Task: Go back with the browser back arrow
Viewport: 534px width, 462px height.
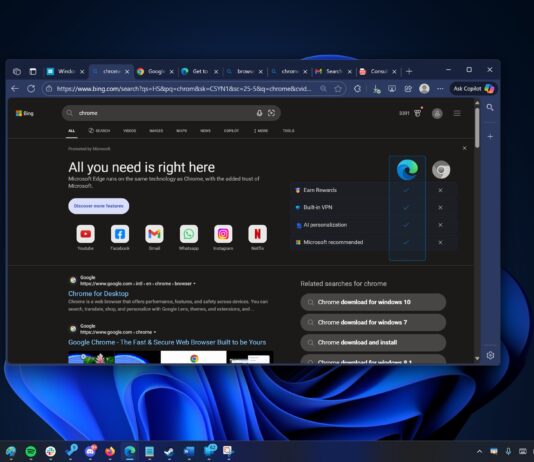Action: 15,89
